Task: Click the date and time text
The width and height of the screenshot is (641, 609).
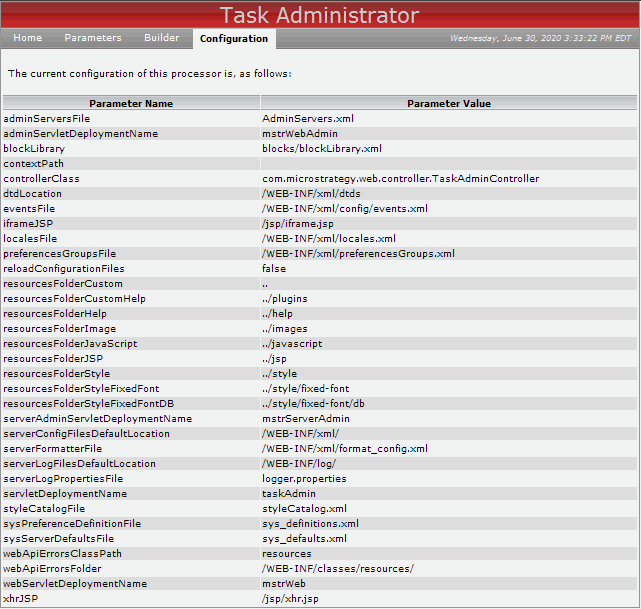Action: coord(540,38)
